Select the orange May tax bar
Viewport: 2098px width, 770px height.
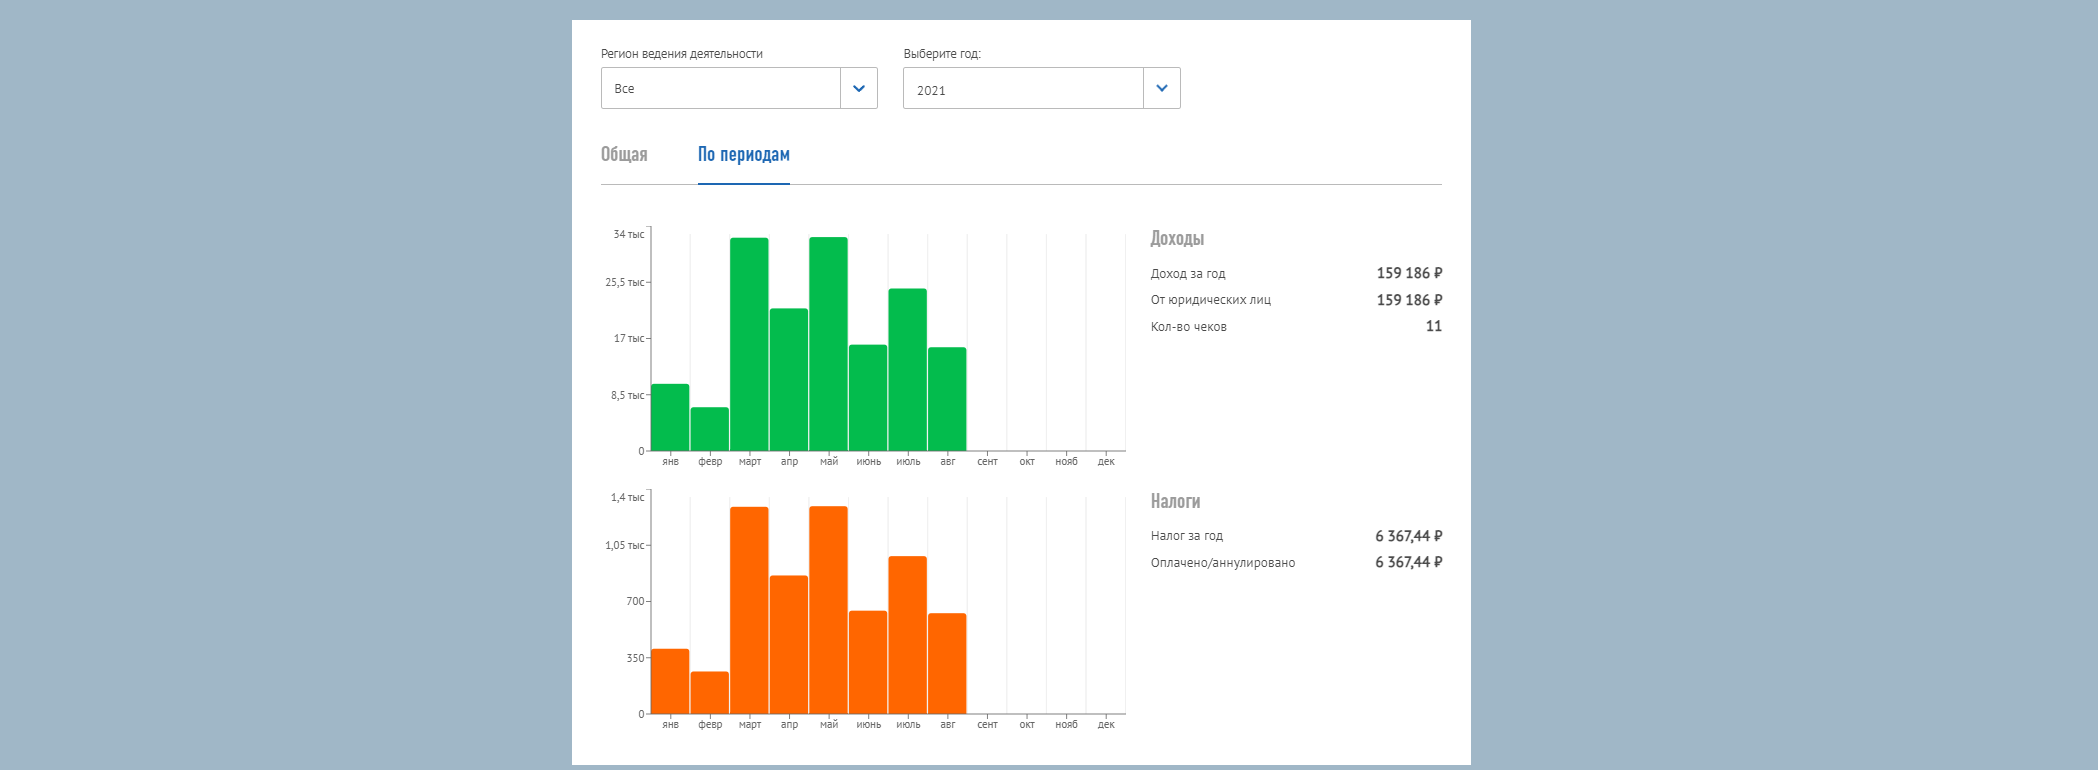pos(828,610)
